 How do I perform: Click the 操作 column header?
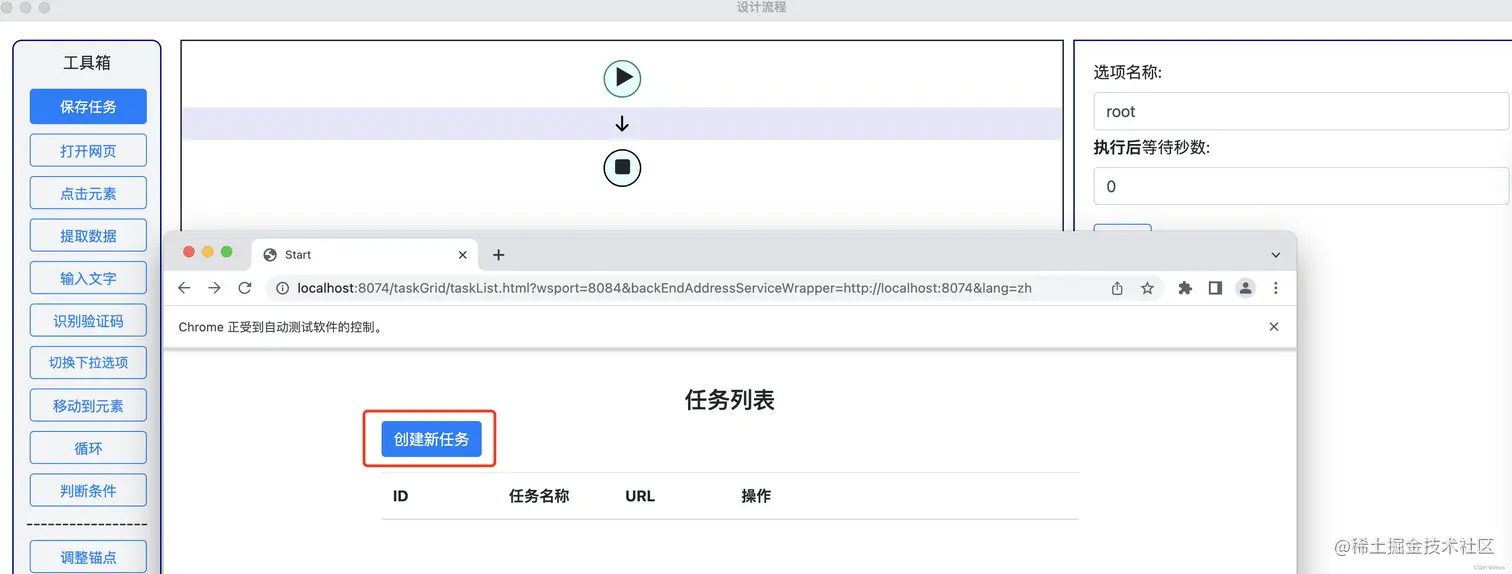[x=756, y=496]
